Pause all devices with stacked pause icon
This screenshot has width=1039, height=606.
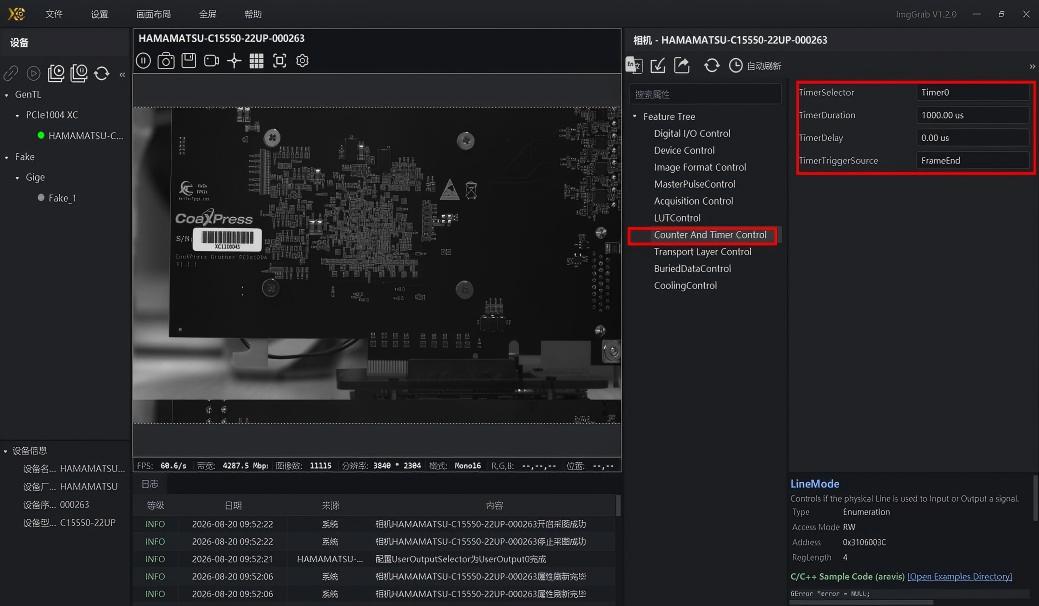coord(79,73)
